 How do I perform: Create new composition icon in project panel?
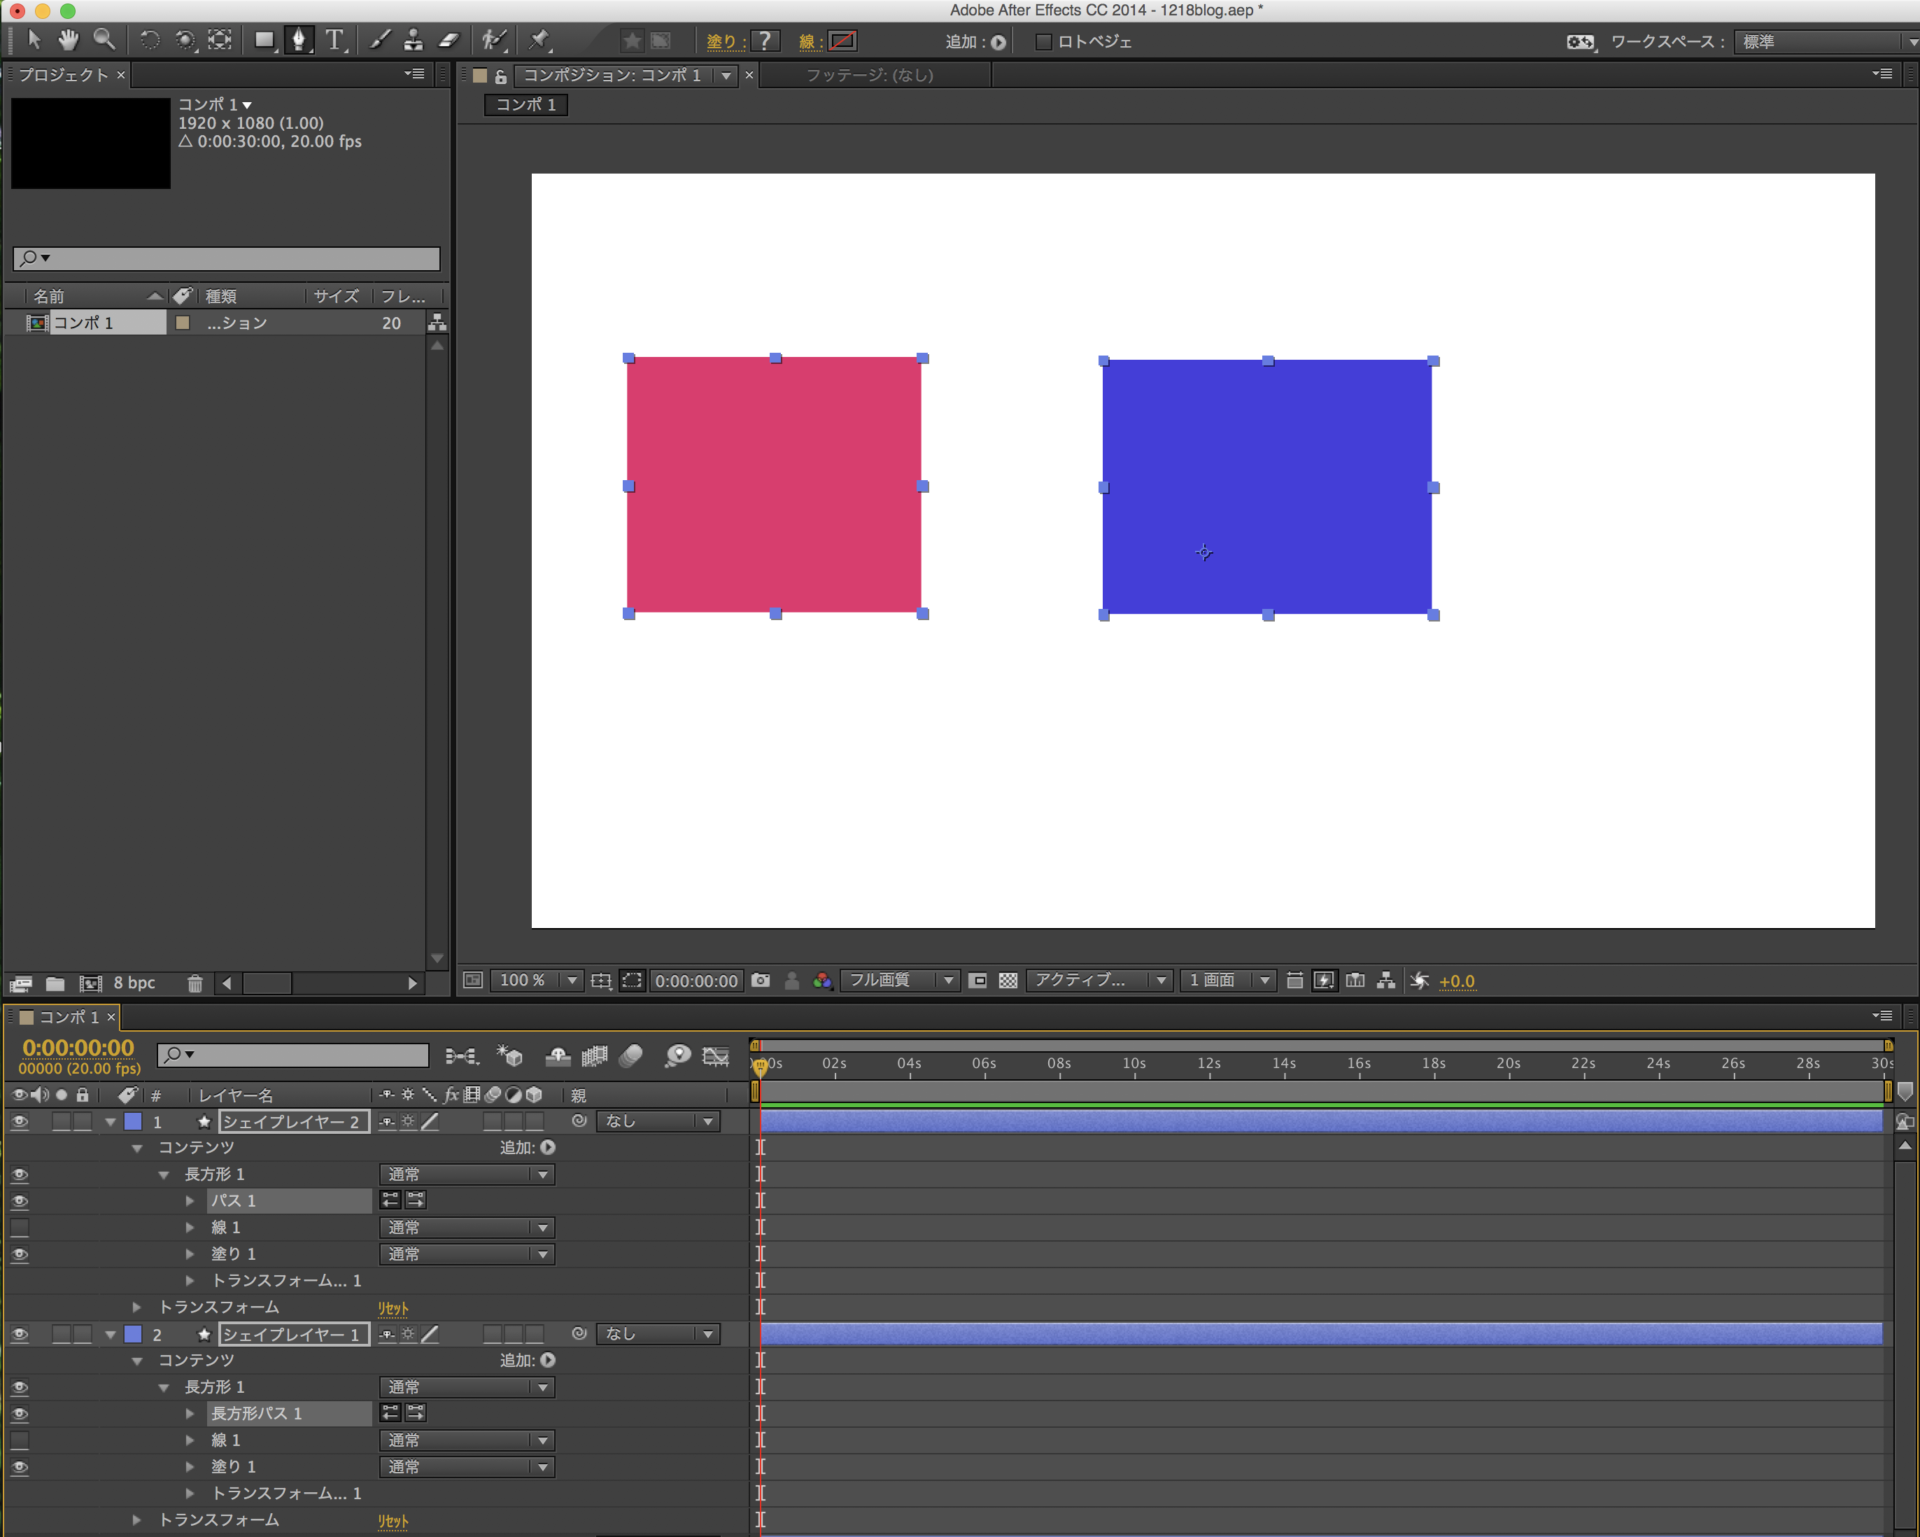[91, 984]
